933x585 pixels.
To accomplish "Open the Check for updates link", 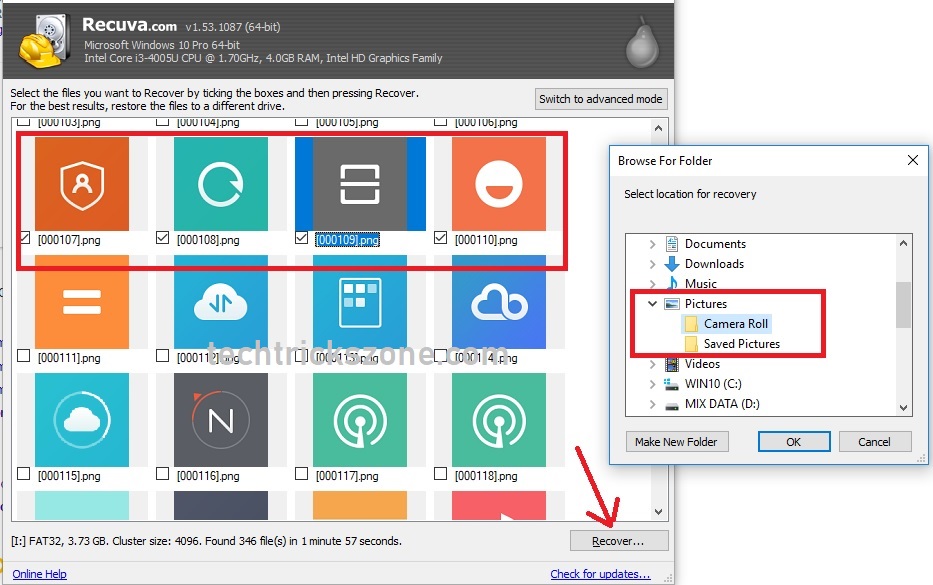I will (x=600, y=574).
